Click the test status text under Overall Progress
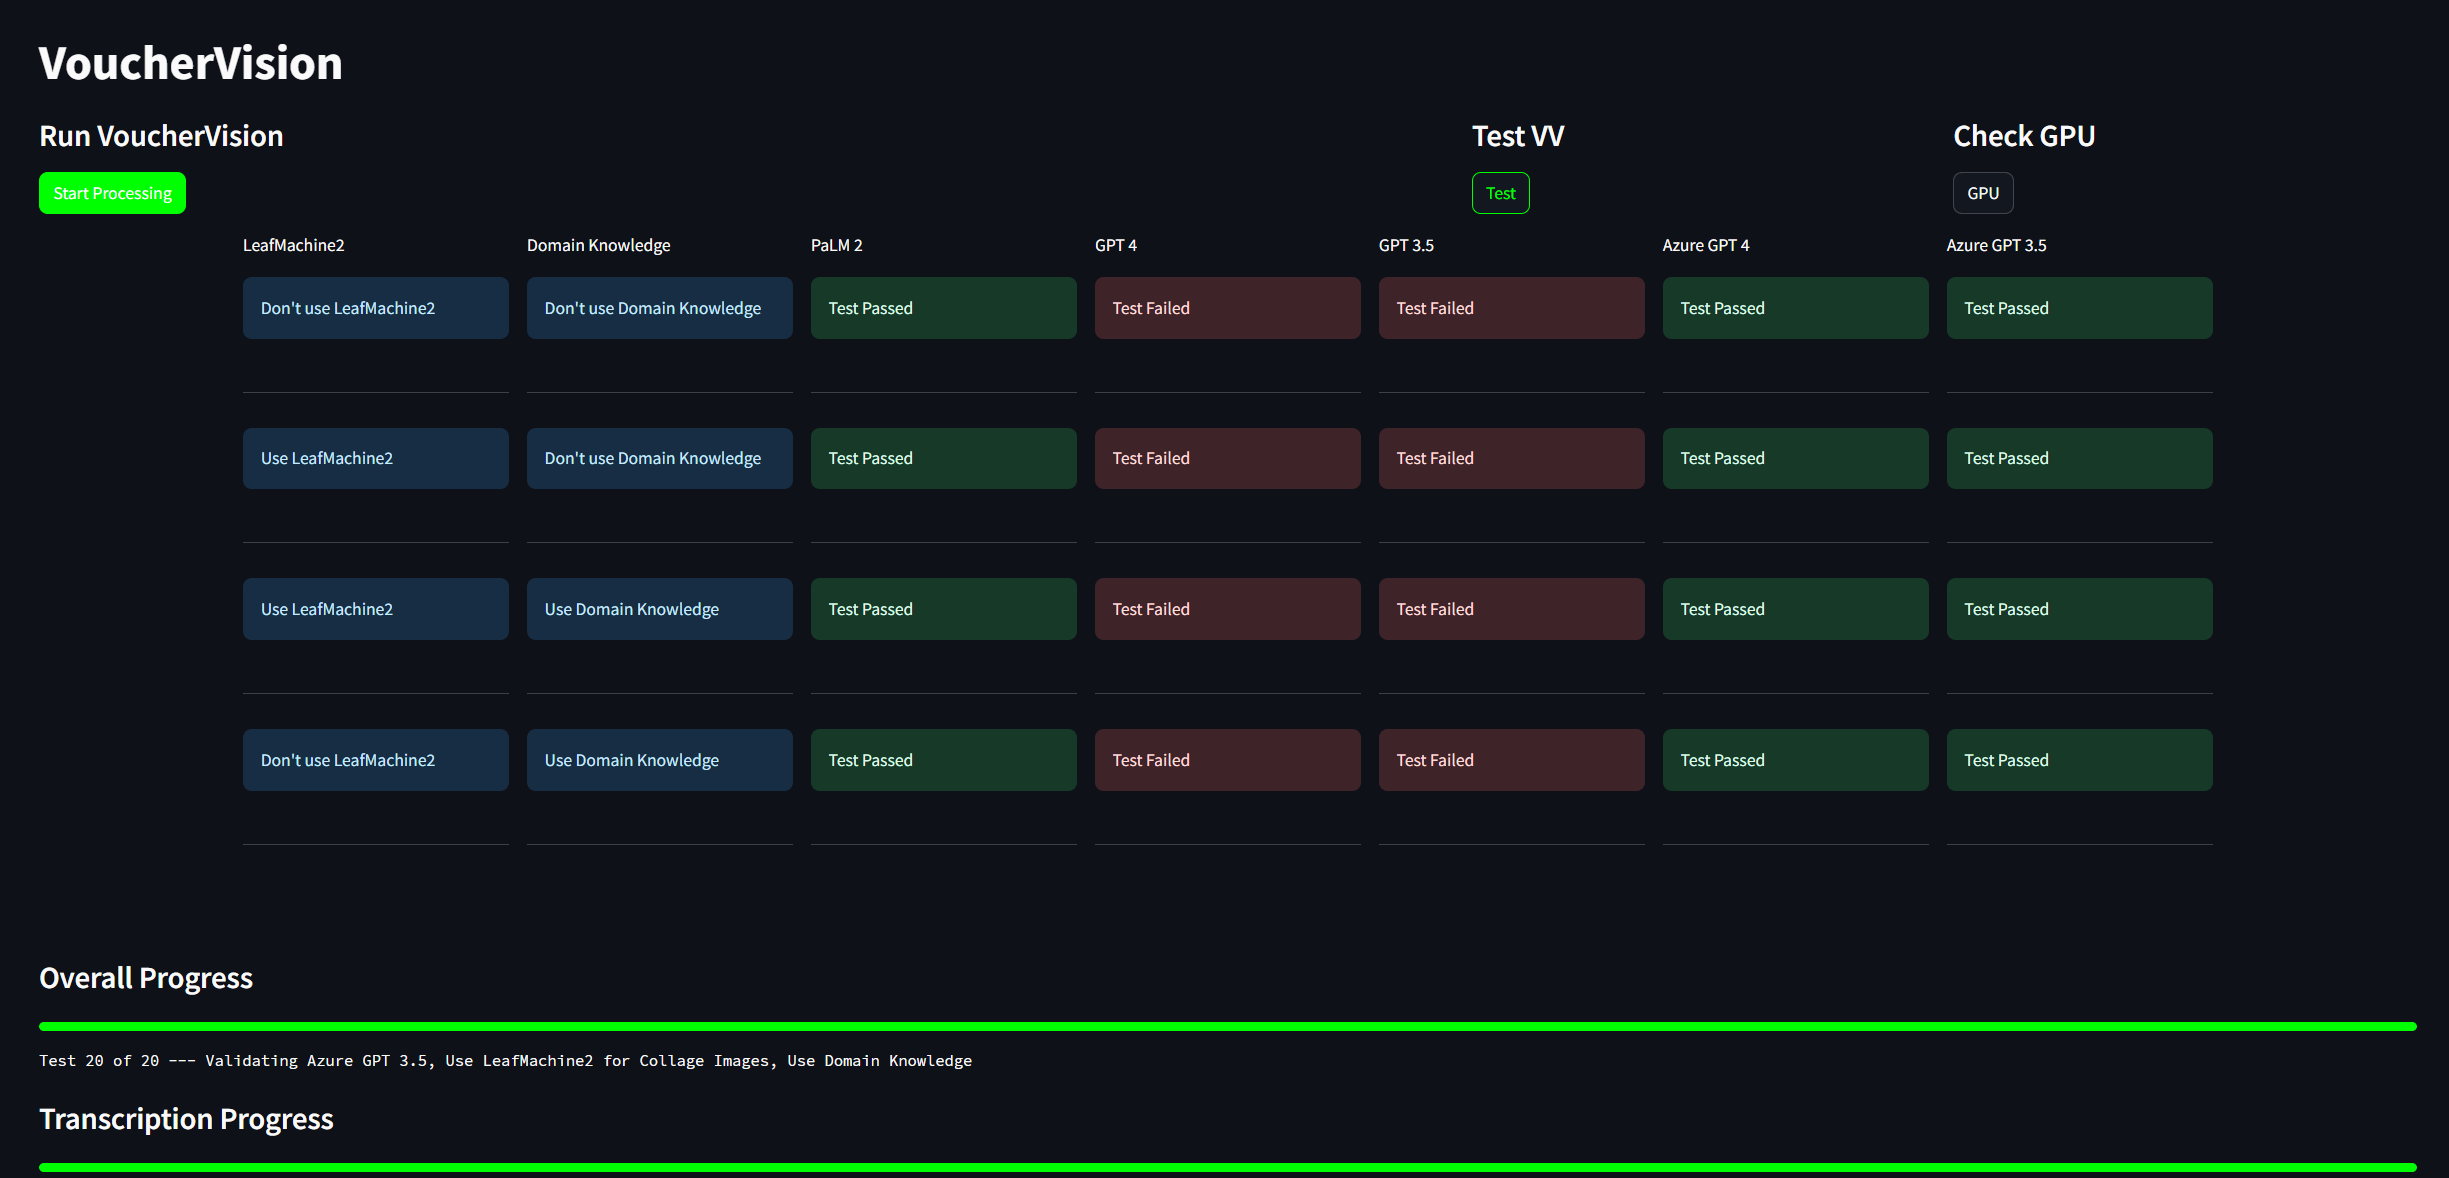 505,1061
